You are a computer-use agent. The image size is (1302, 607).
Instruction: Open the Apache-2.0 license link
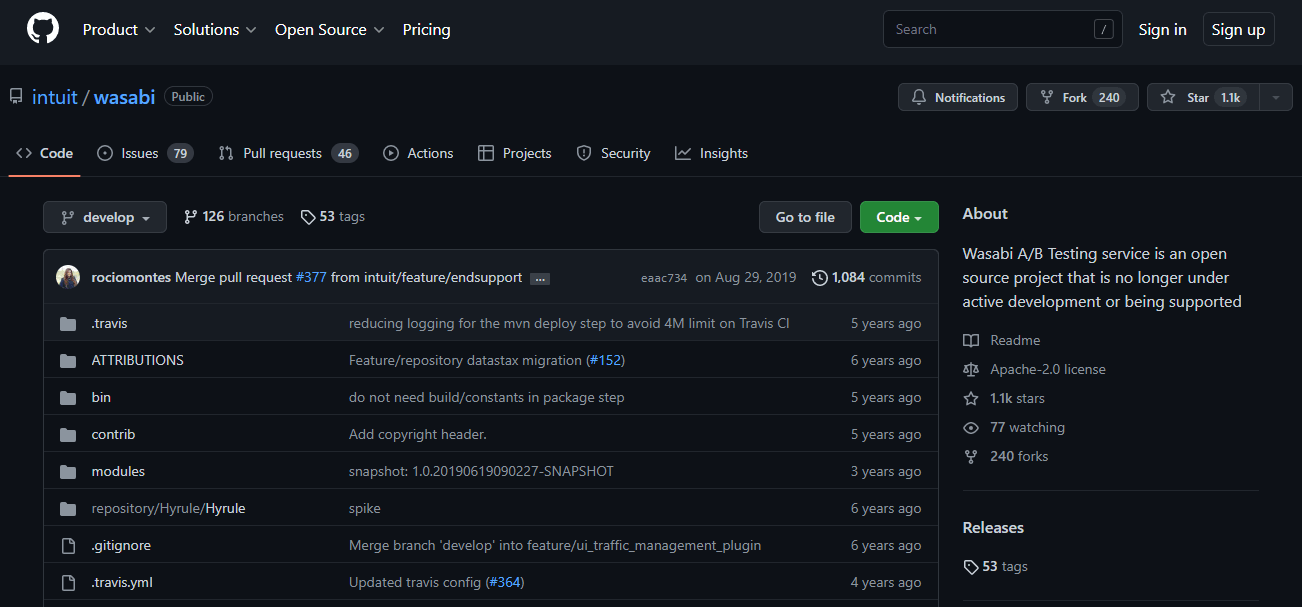[x=1047, y=369]
